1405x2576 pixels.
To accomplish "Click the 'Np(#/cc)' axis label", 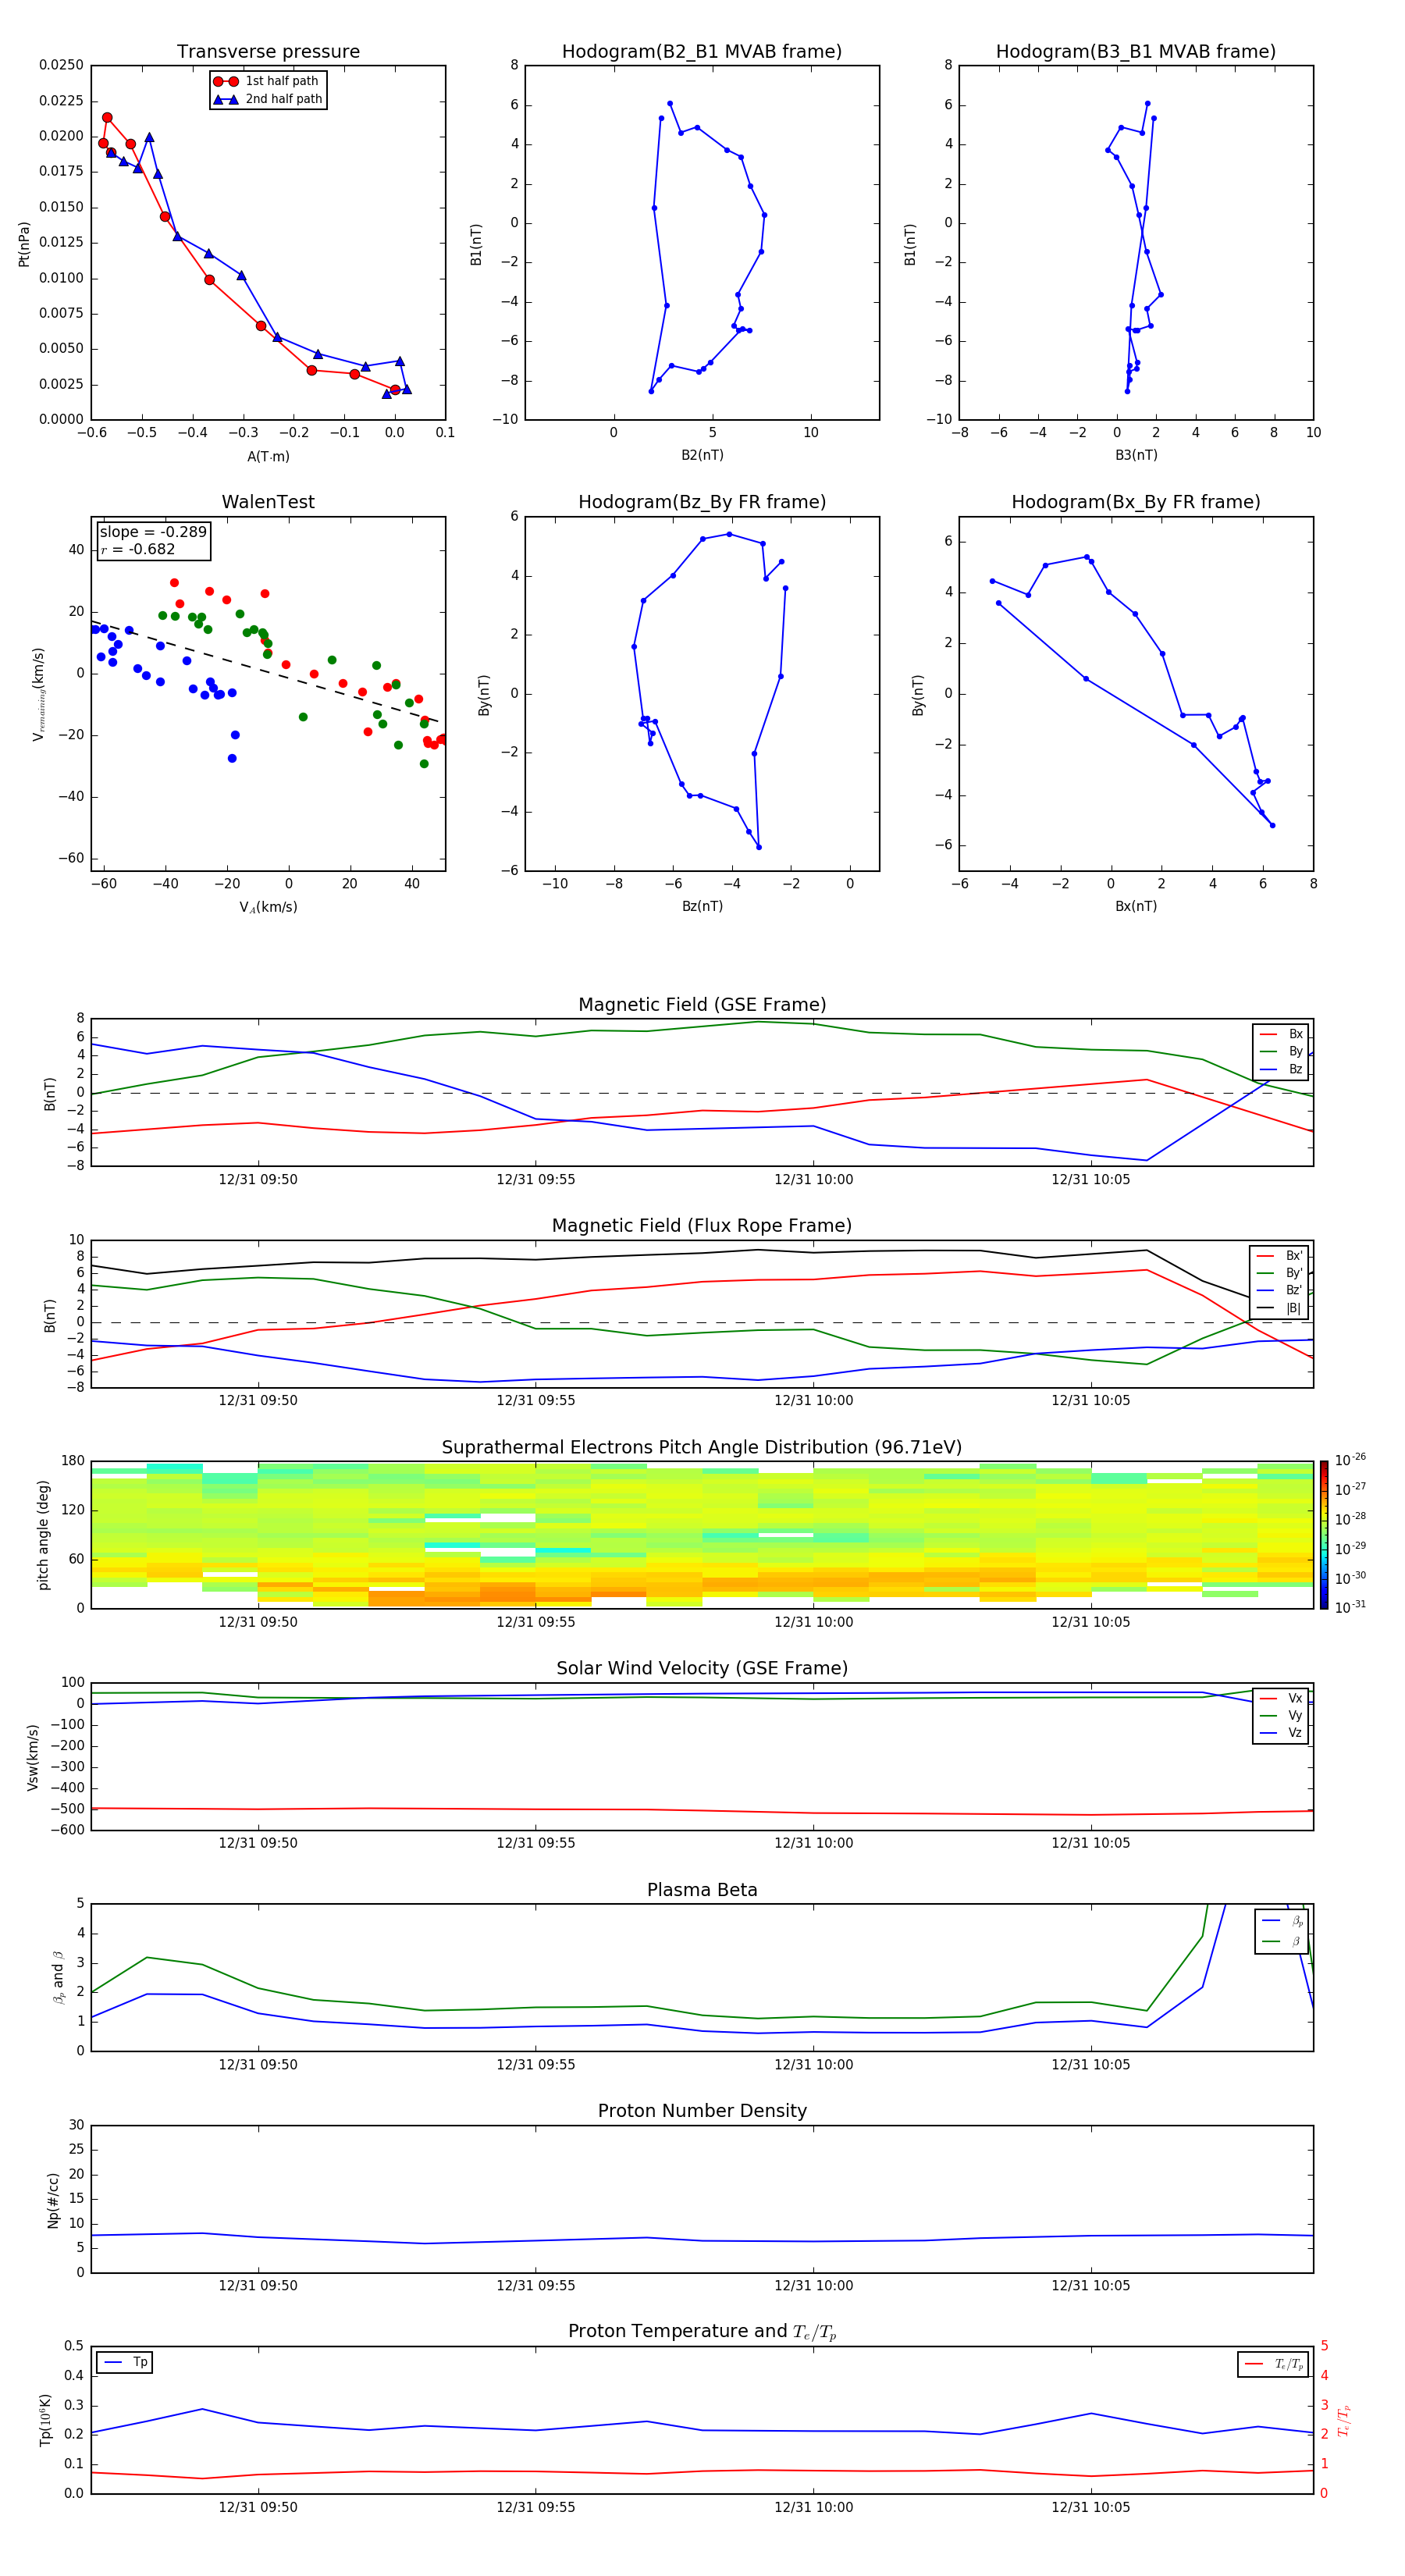I will point(53,2199).
